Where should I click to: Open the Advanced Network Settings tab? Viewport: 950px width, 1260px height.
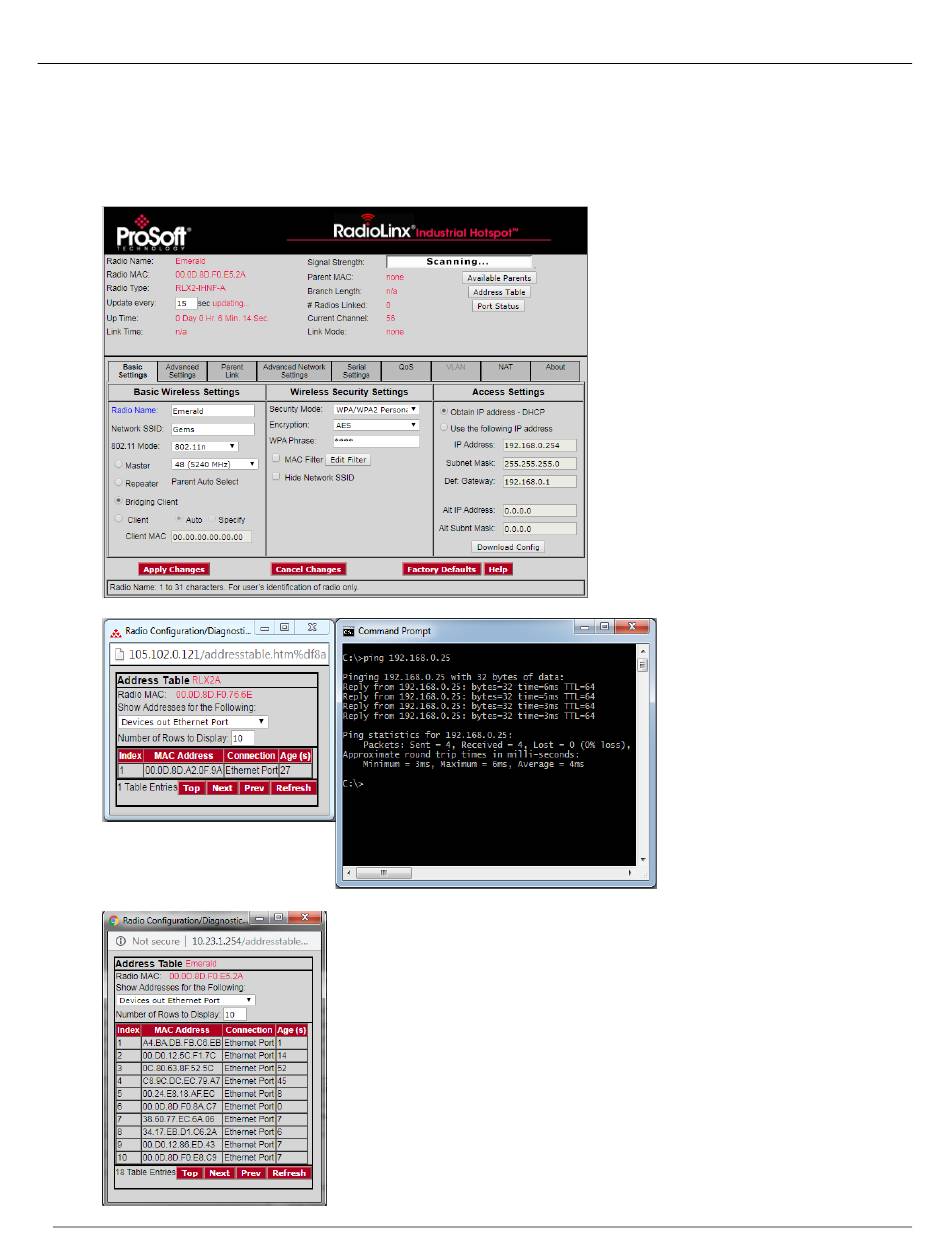(x=294, y=371)
